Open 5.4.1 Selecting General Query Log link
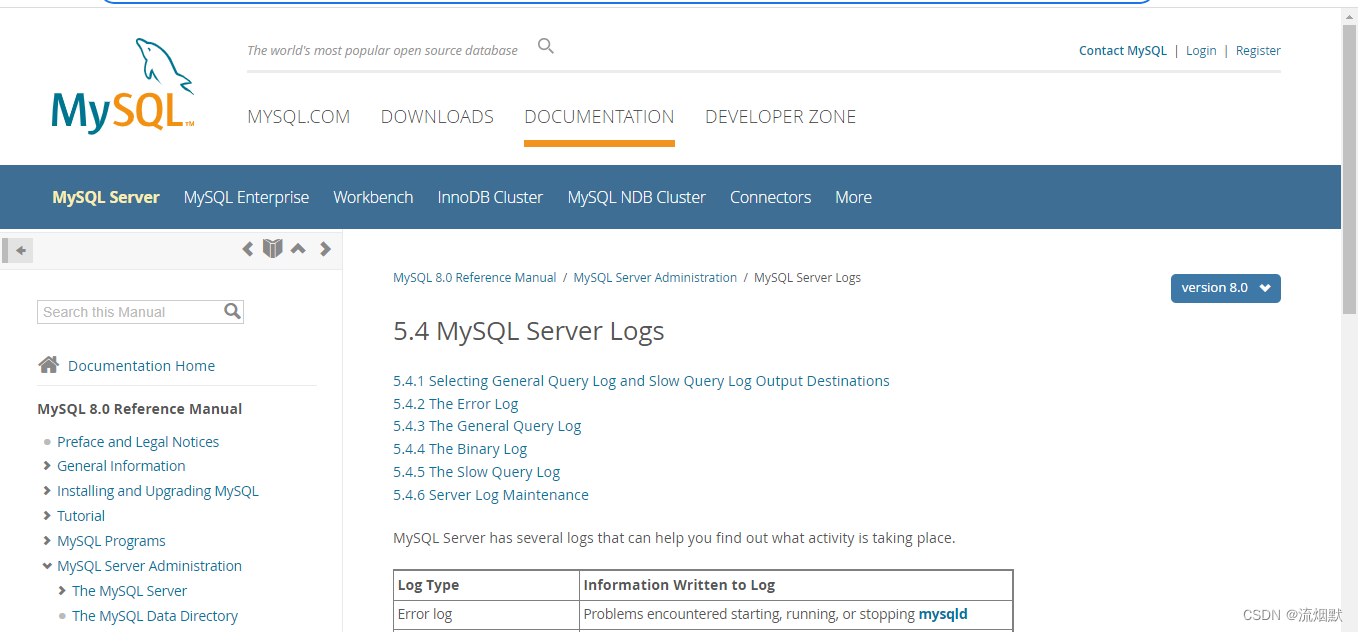The image size is (1358, 632). (641, 381)
